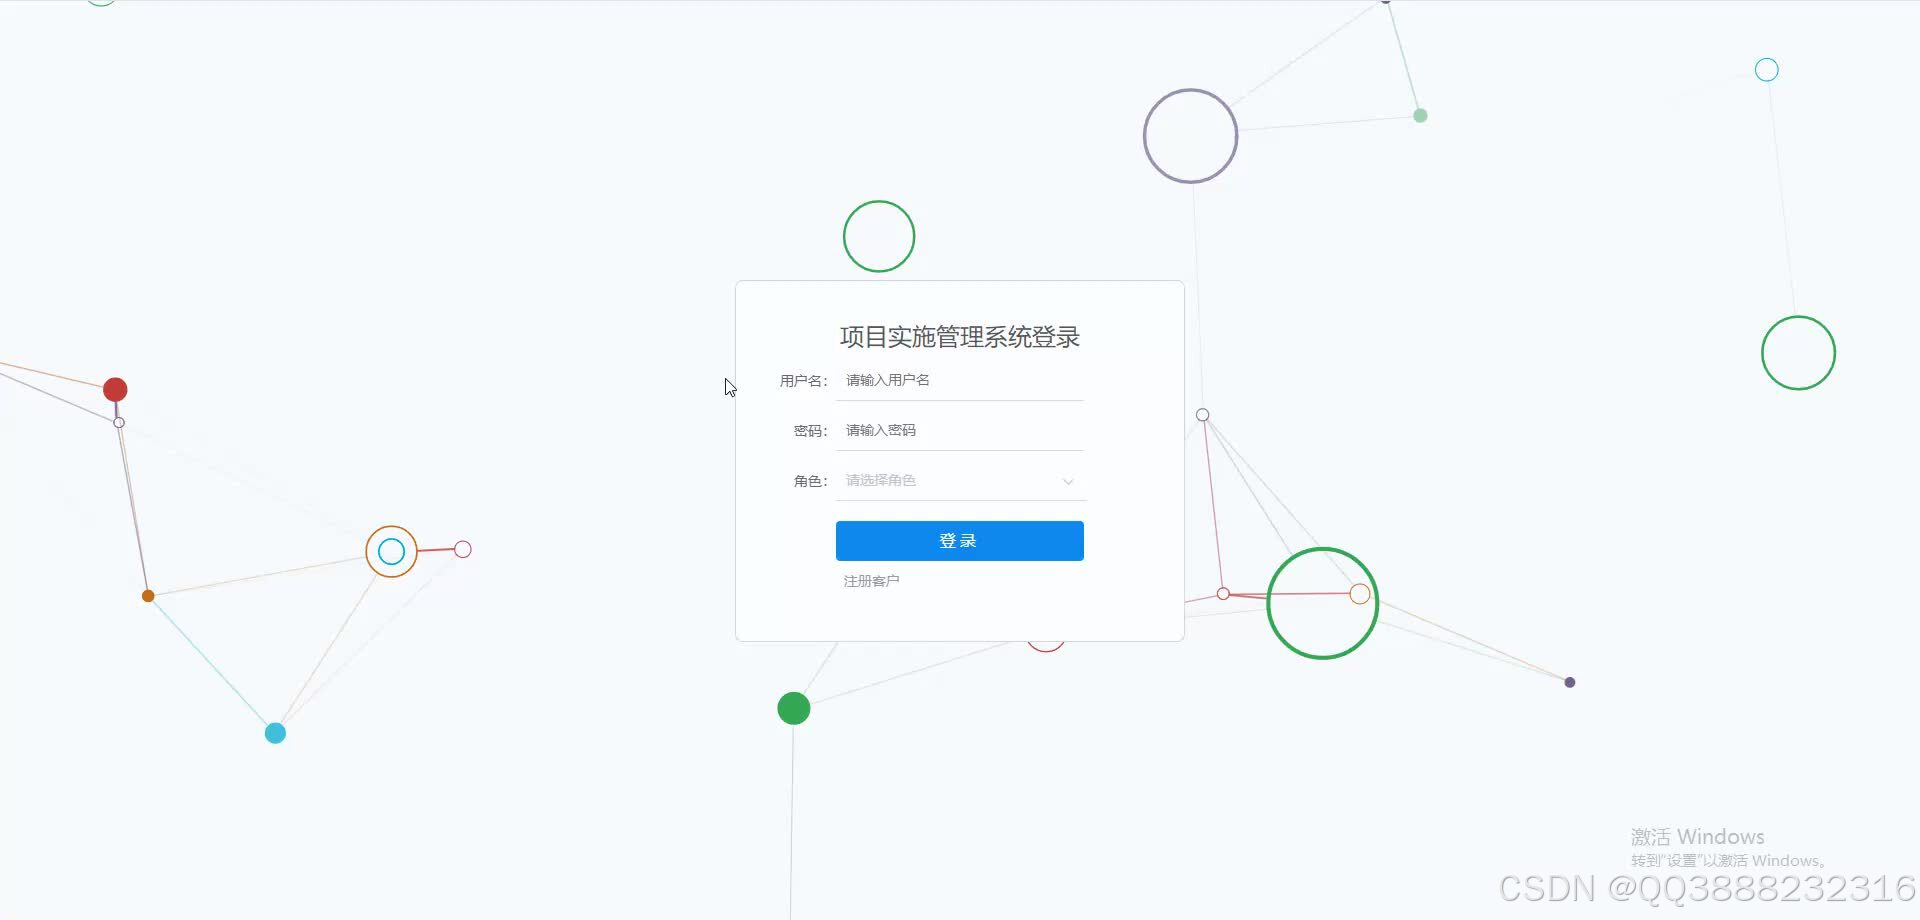Click the large purple outlined circle
This screenshot has width=1920, height=920.
click(1190, 136)
